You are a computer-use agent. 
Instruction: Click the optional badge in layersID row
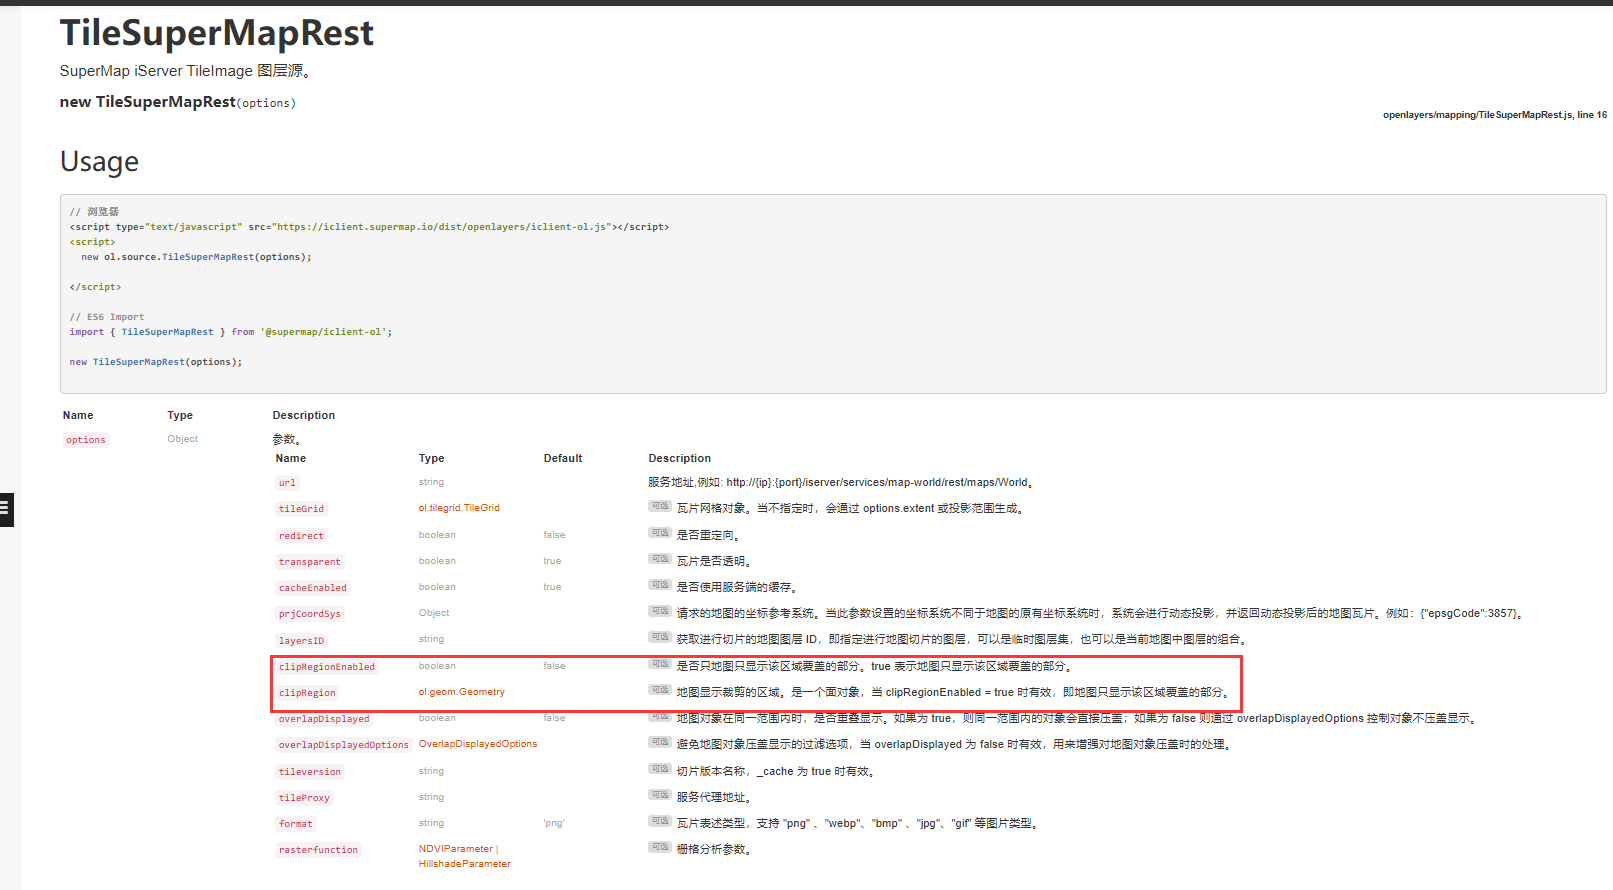(660, 638)
